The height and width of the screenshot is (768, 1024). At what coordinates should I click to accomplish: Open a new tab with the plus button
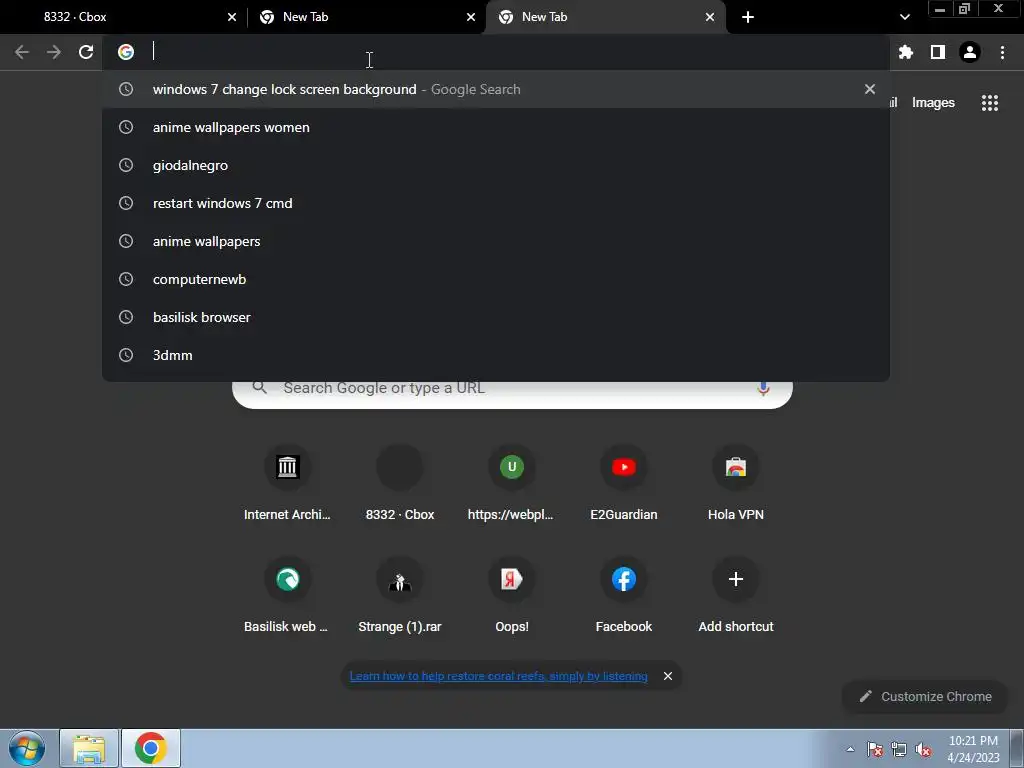(x=748, y=17)
